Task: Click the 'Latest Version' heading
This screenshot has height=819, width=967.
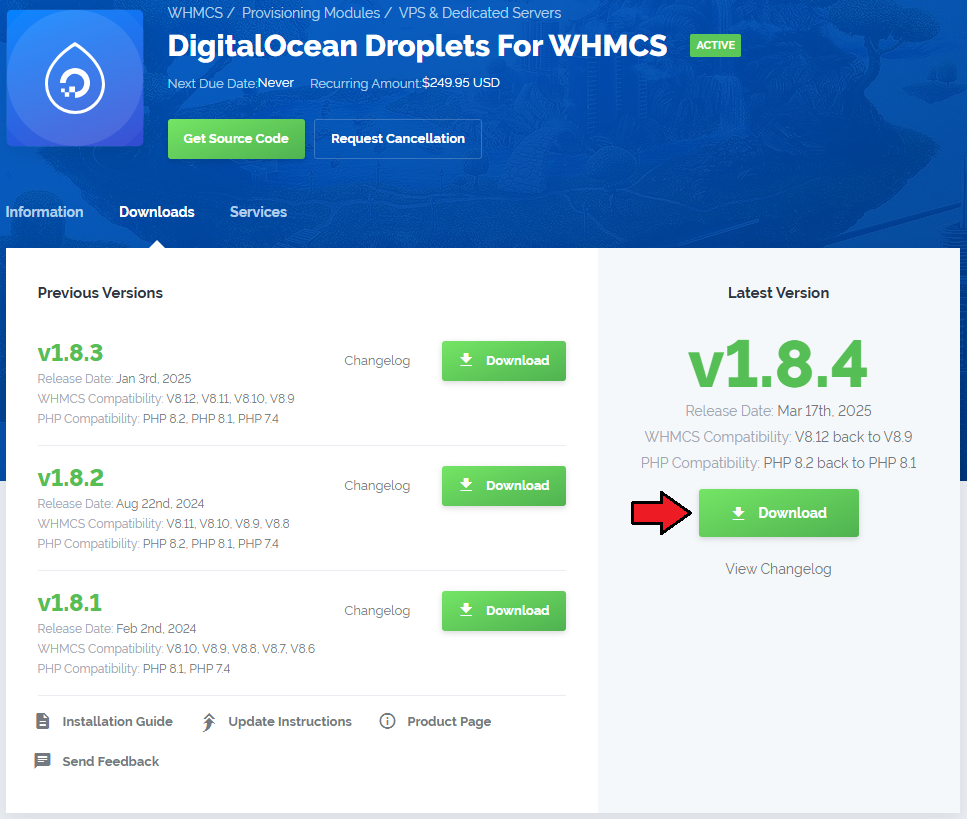Action: [778, 293]
